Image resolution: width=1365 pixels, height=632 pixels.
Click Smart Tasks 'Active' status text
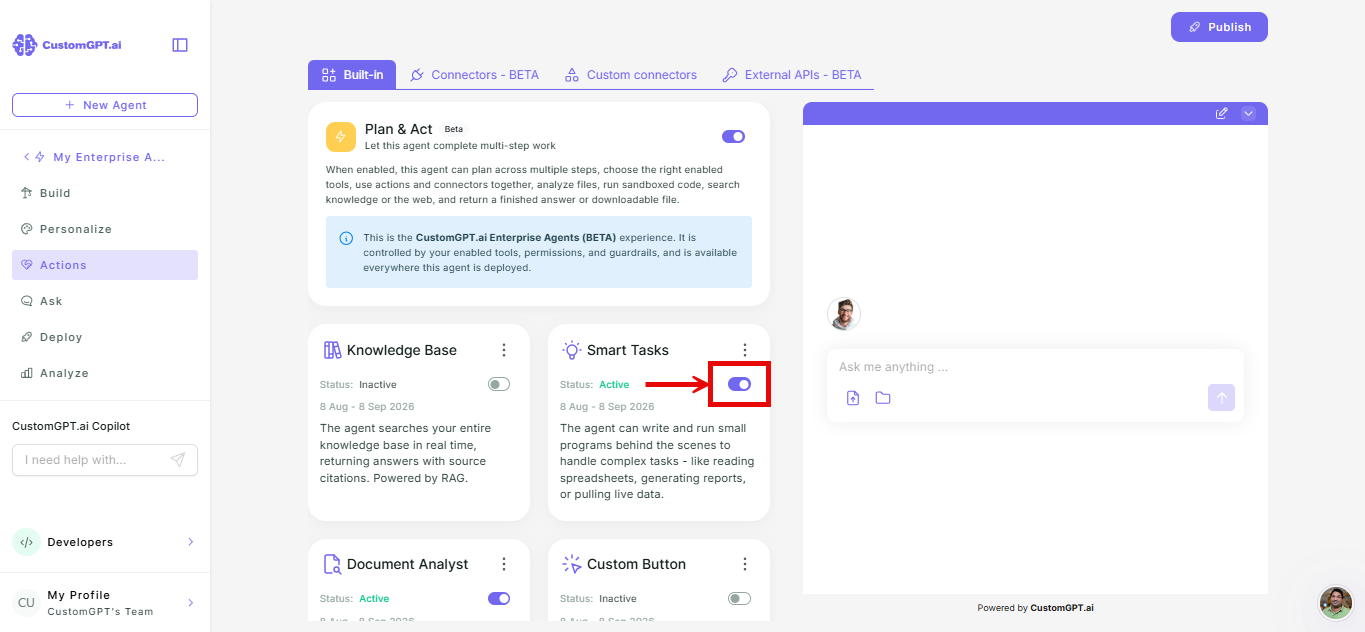click(614, 384)
